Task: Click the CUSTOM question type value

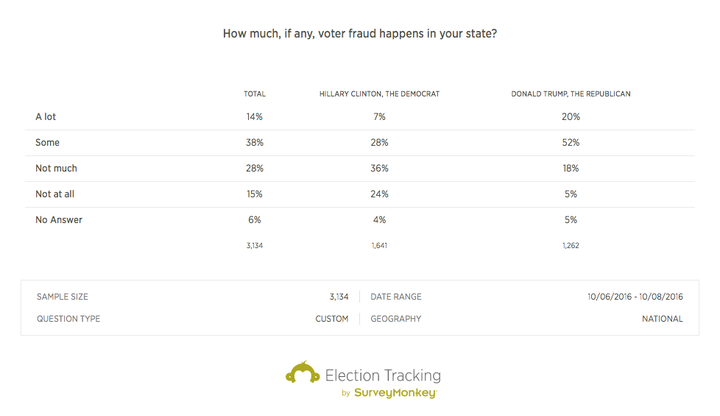Action: (x=332, y=319)
